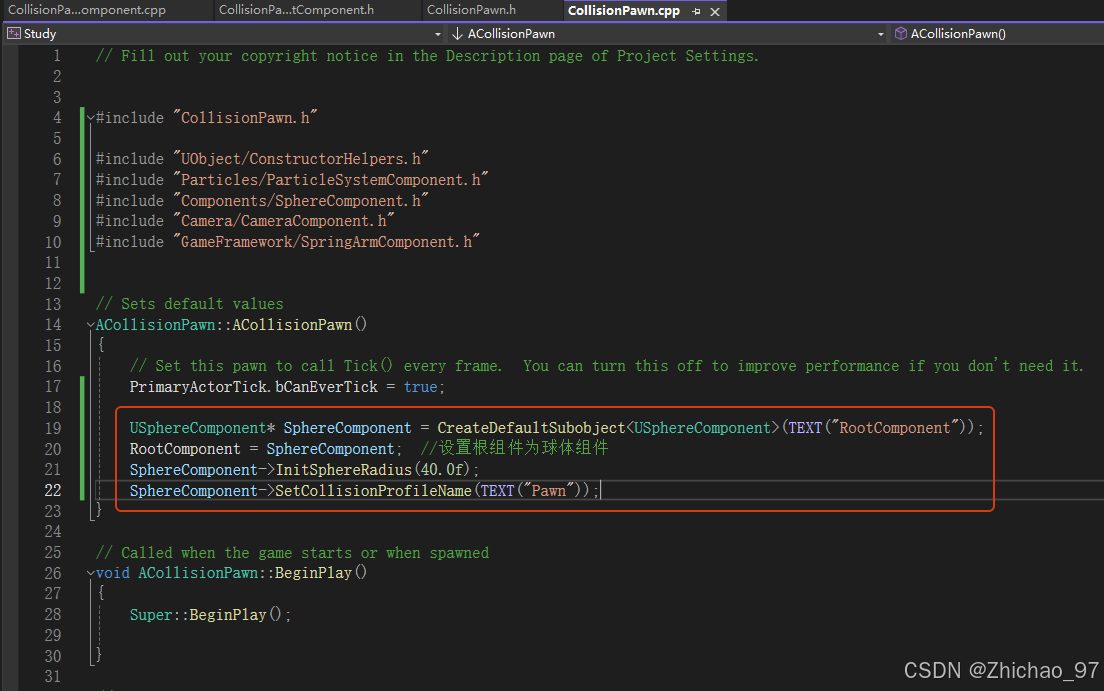Collapse the ACollisionPawn constructor at line 14

click(x=91, y=325)
